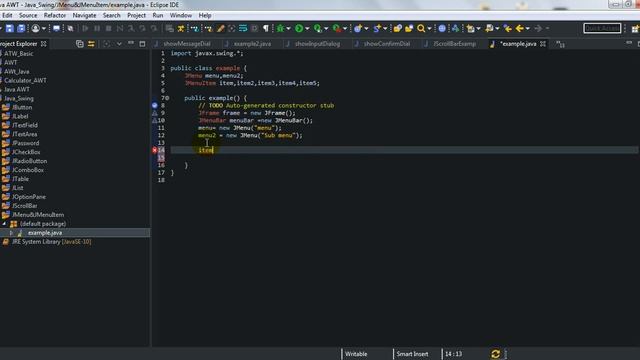Open Project Explorer View Menu chevron
This screenshot has width=640, height=360.
pyautogui.click(x=119, y=44)
